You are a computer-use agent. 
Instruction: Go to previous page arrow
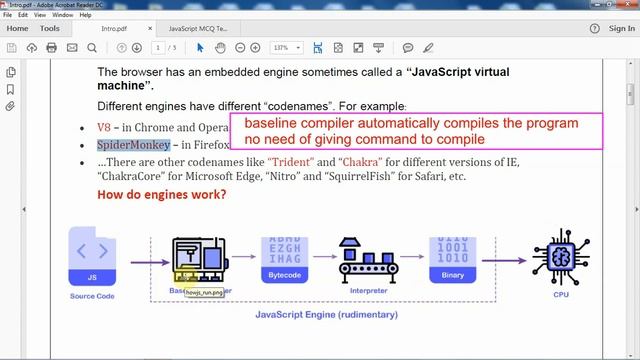[121, 48]
